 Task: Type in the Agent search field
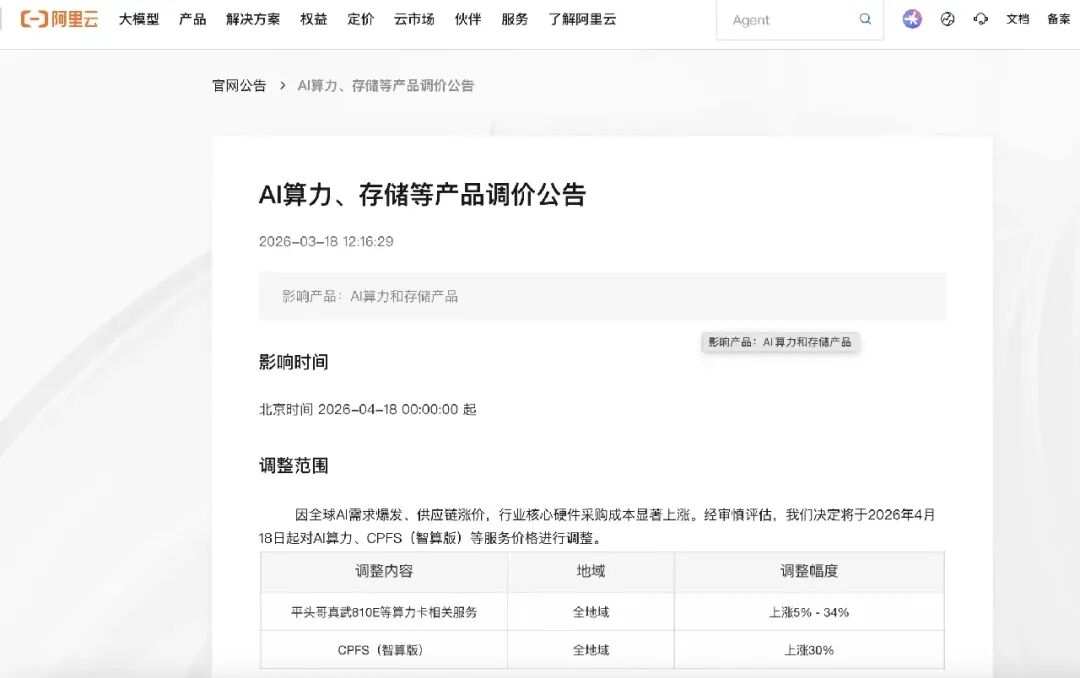[x=790, y=20]
